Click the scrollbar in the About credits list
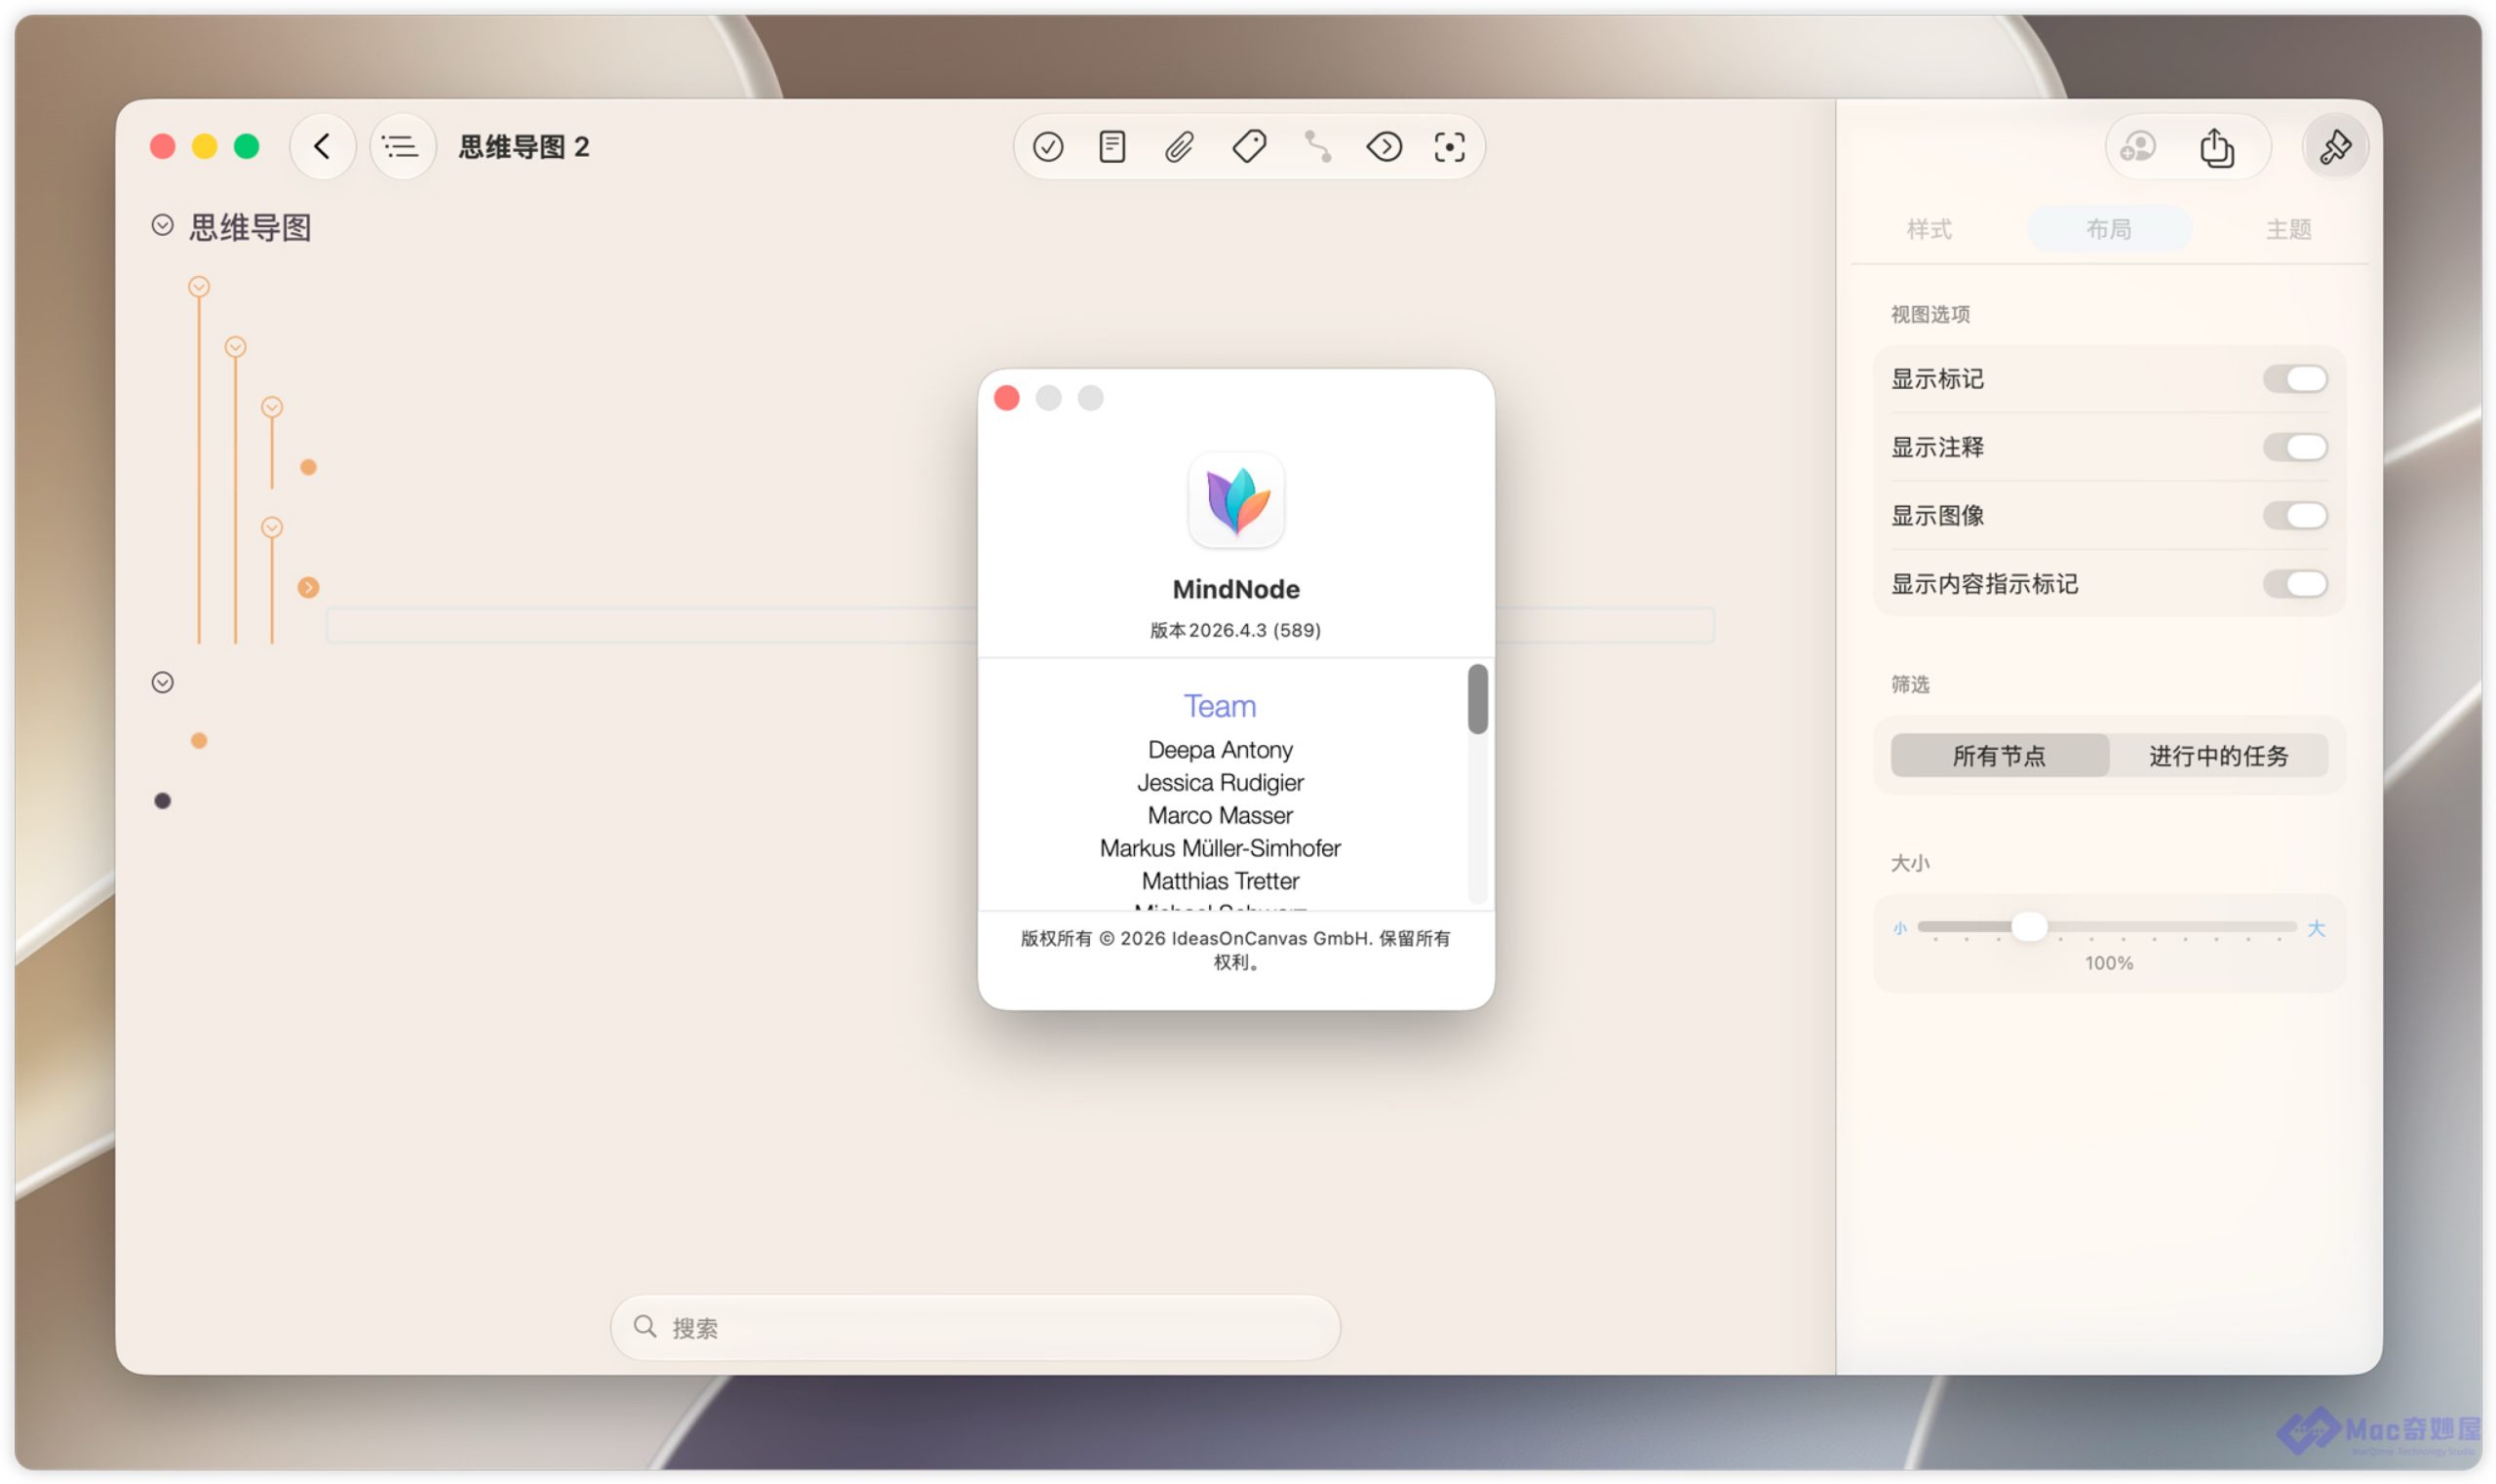Screen dimensions: 2496x1484 click(x=1477, y=698)
